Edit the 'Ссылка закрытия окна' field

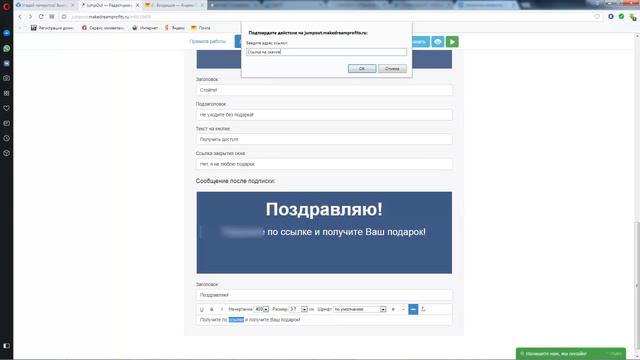(x=324, y=164)
